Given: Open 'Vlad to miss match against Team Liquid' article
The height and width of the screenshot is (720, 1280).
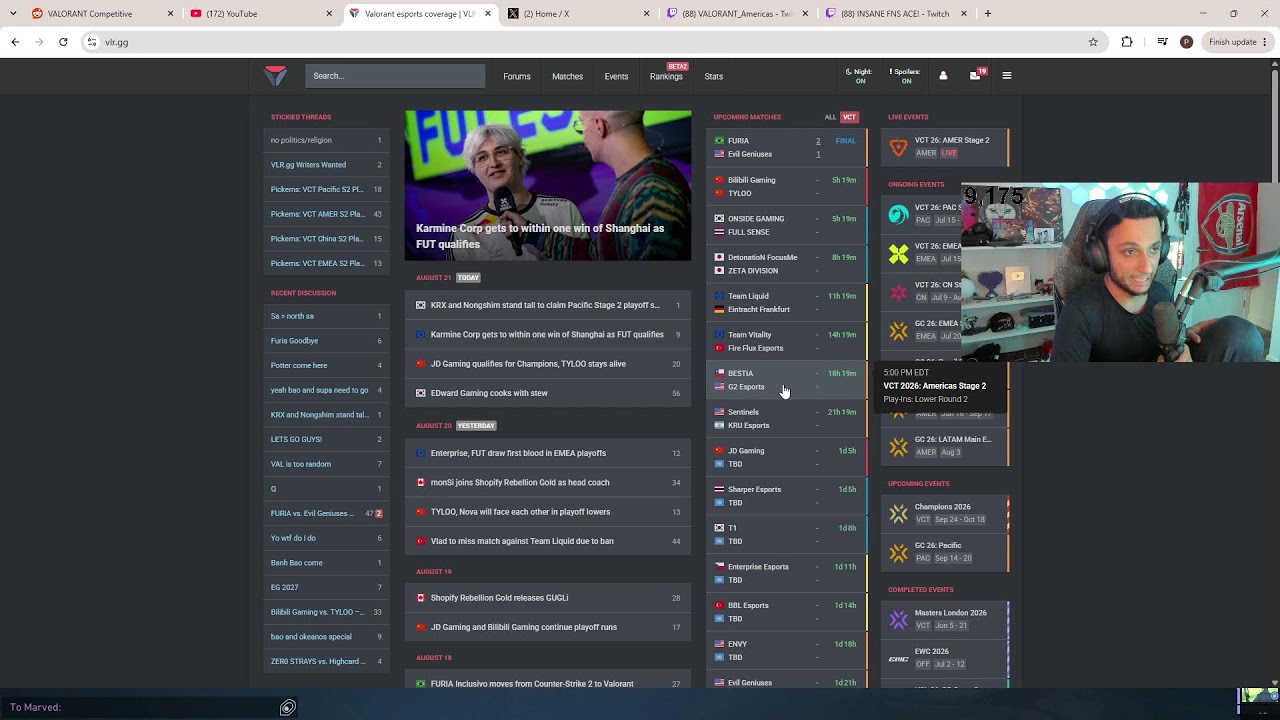Looking at the screenshot, I should (547, 541).
